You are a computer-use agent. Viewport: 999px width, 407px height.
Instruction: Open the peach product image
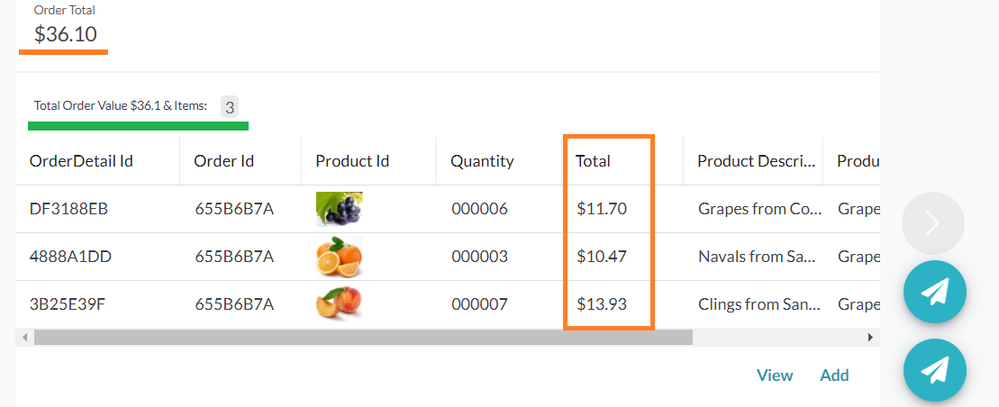(x=340, y=304)
